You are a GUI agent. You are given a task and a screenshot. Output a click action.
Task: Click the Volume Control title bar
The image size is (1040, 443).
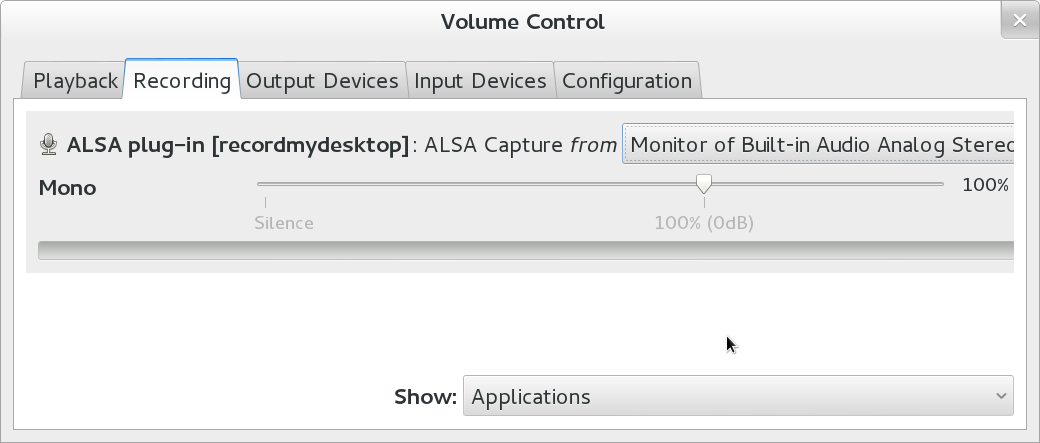click(522, 22)
